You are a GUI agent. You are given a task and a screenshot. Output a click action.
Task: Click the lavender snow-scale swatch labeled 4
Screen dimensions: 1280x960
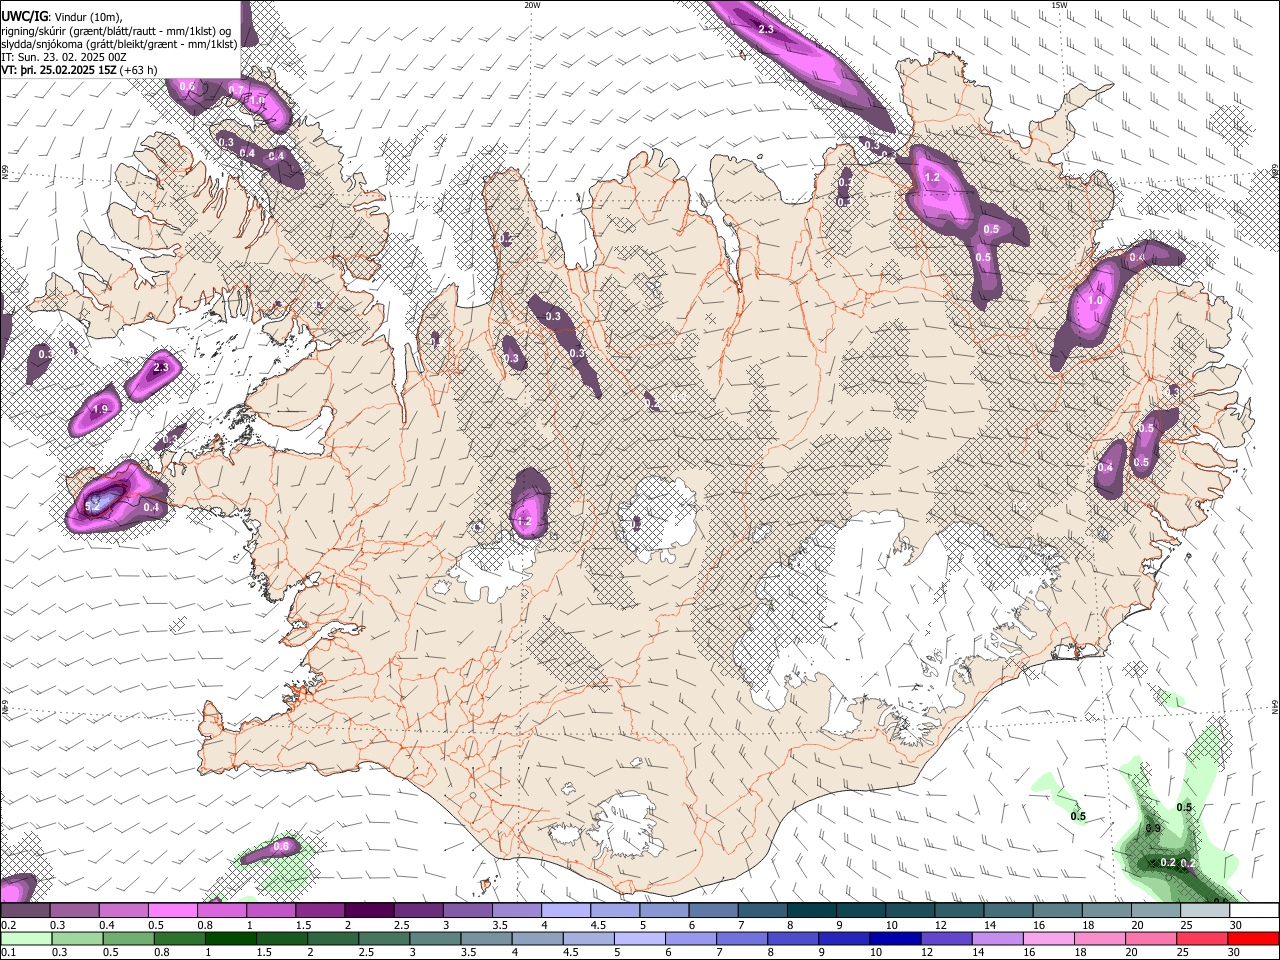click(566, 911)
